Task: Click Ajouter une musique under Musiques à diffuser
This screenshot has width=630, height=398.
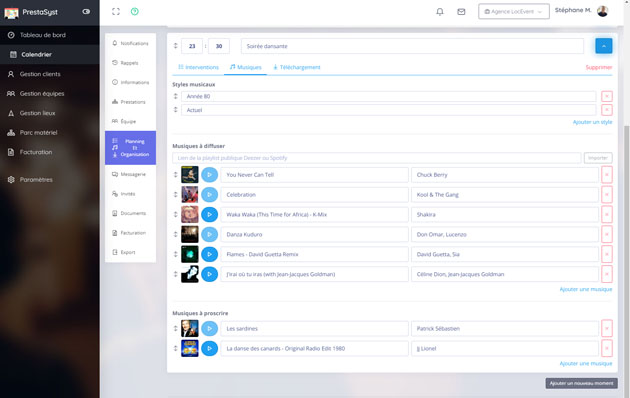Action: tap(586, 289)
